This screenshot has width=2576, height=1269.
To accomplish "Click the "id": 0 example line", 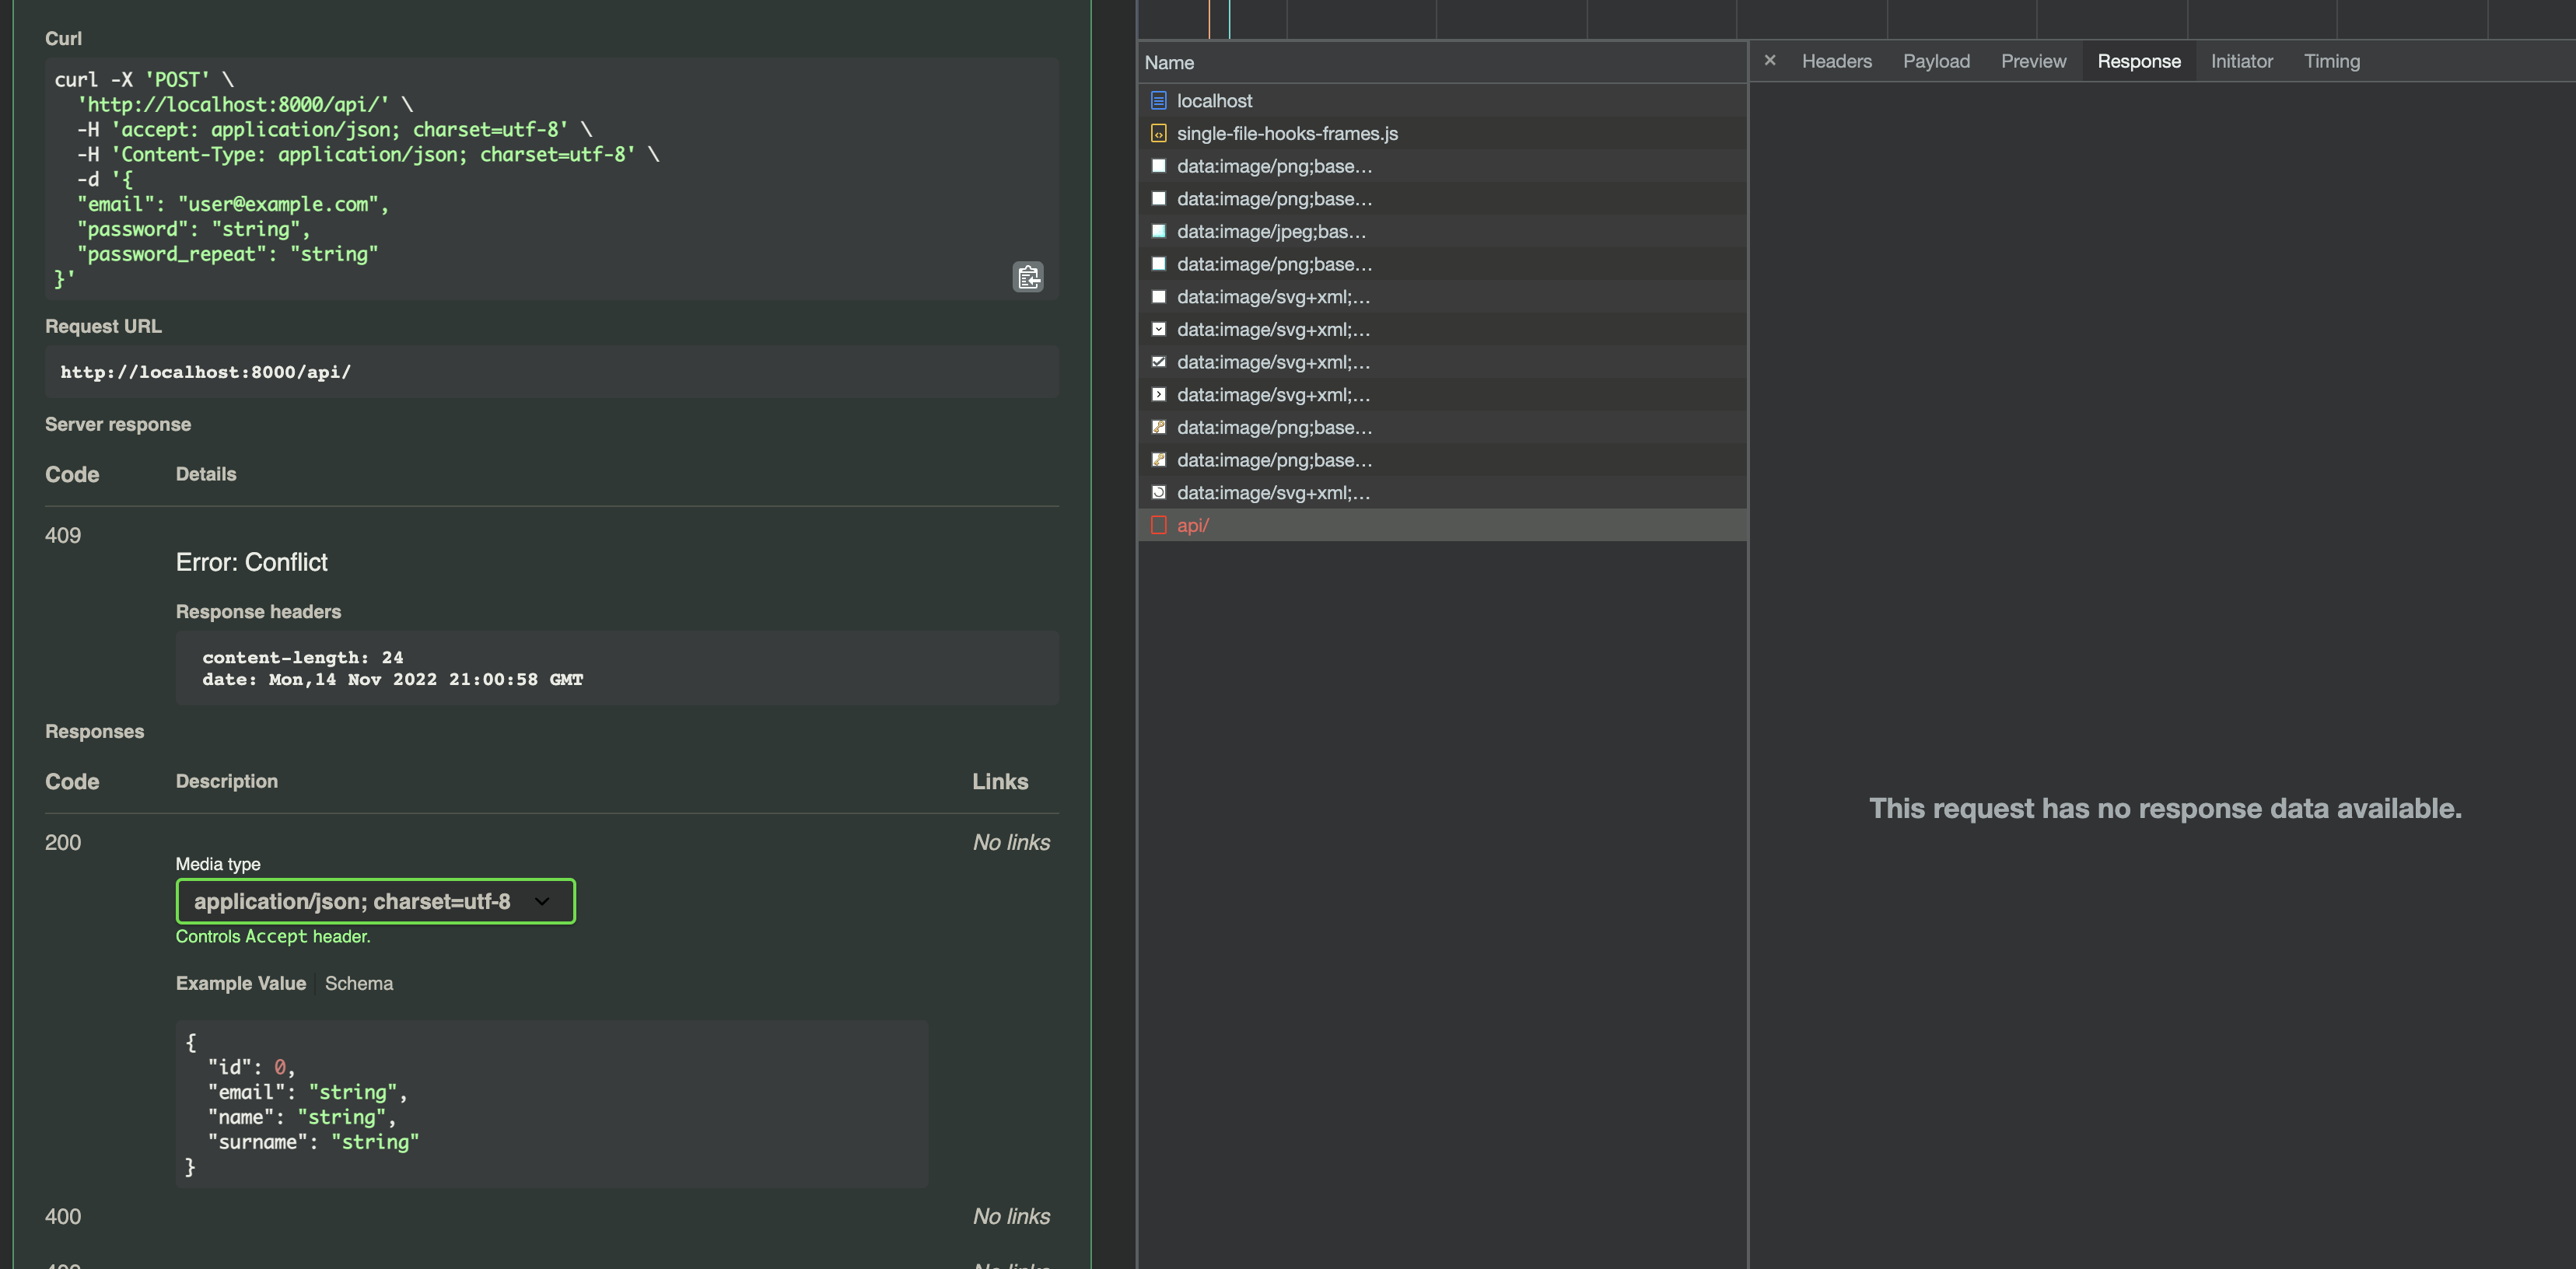I will tap(251, 1067).
